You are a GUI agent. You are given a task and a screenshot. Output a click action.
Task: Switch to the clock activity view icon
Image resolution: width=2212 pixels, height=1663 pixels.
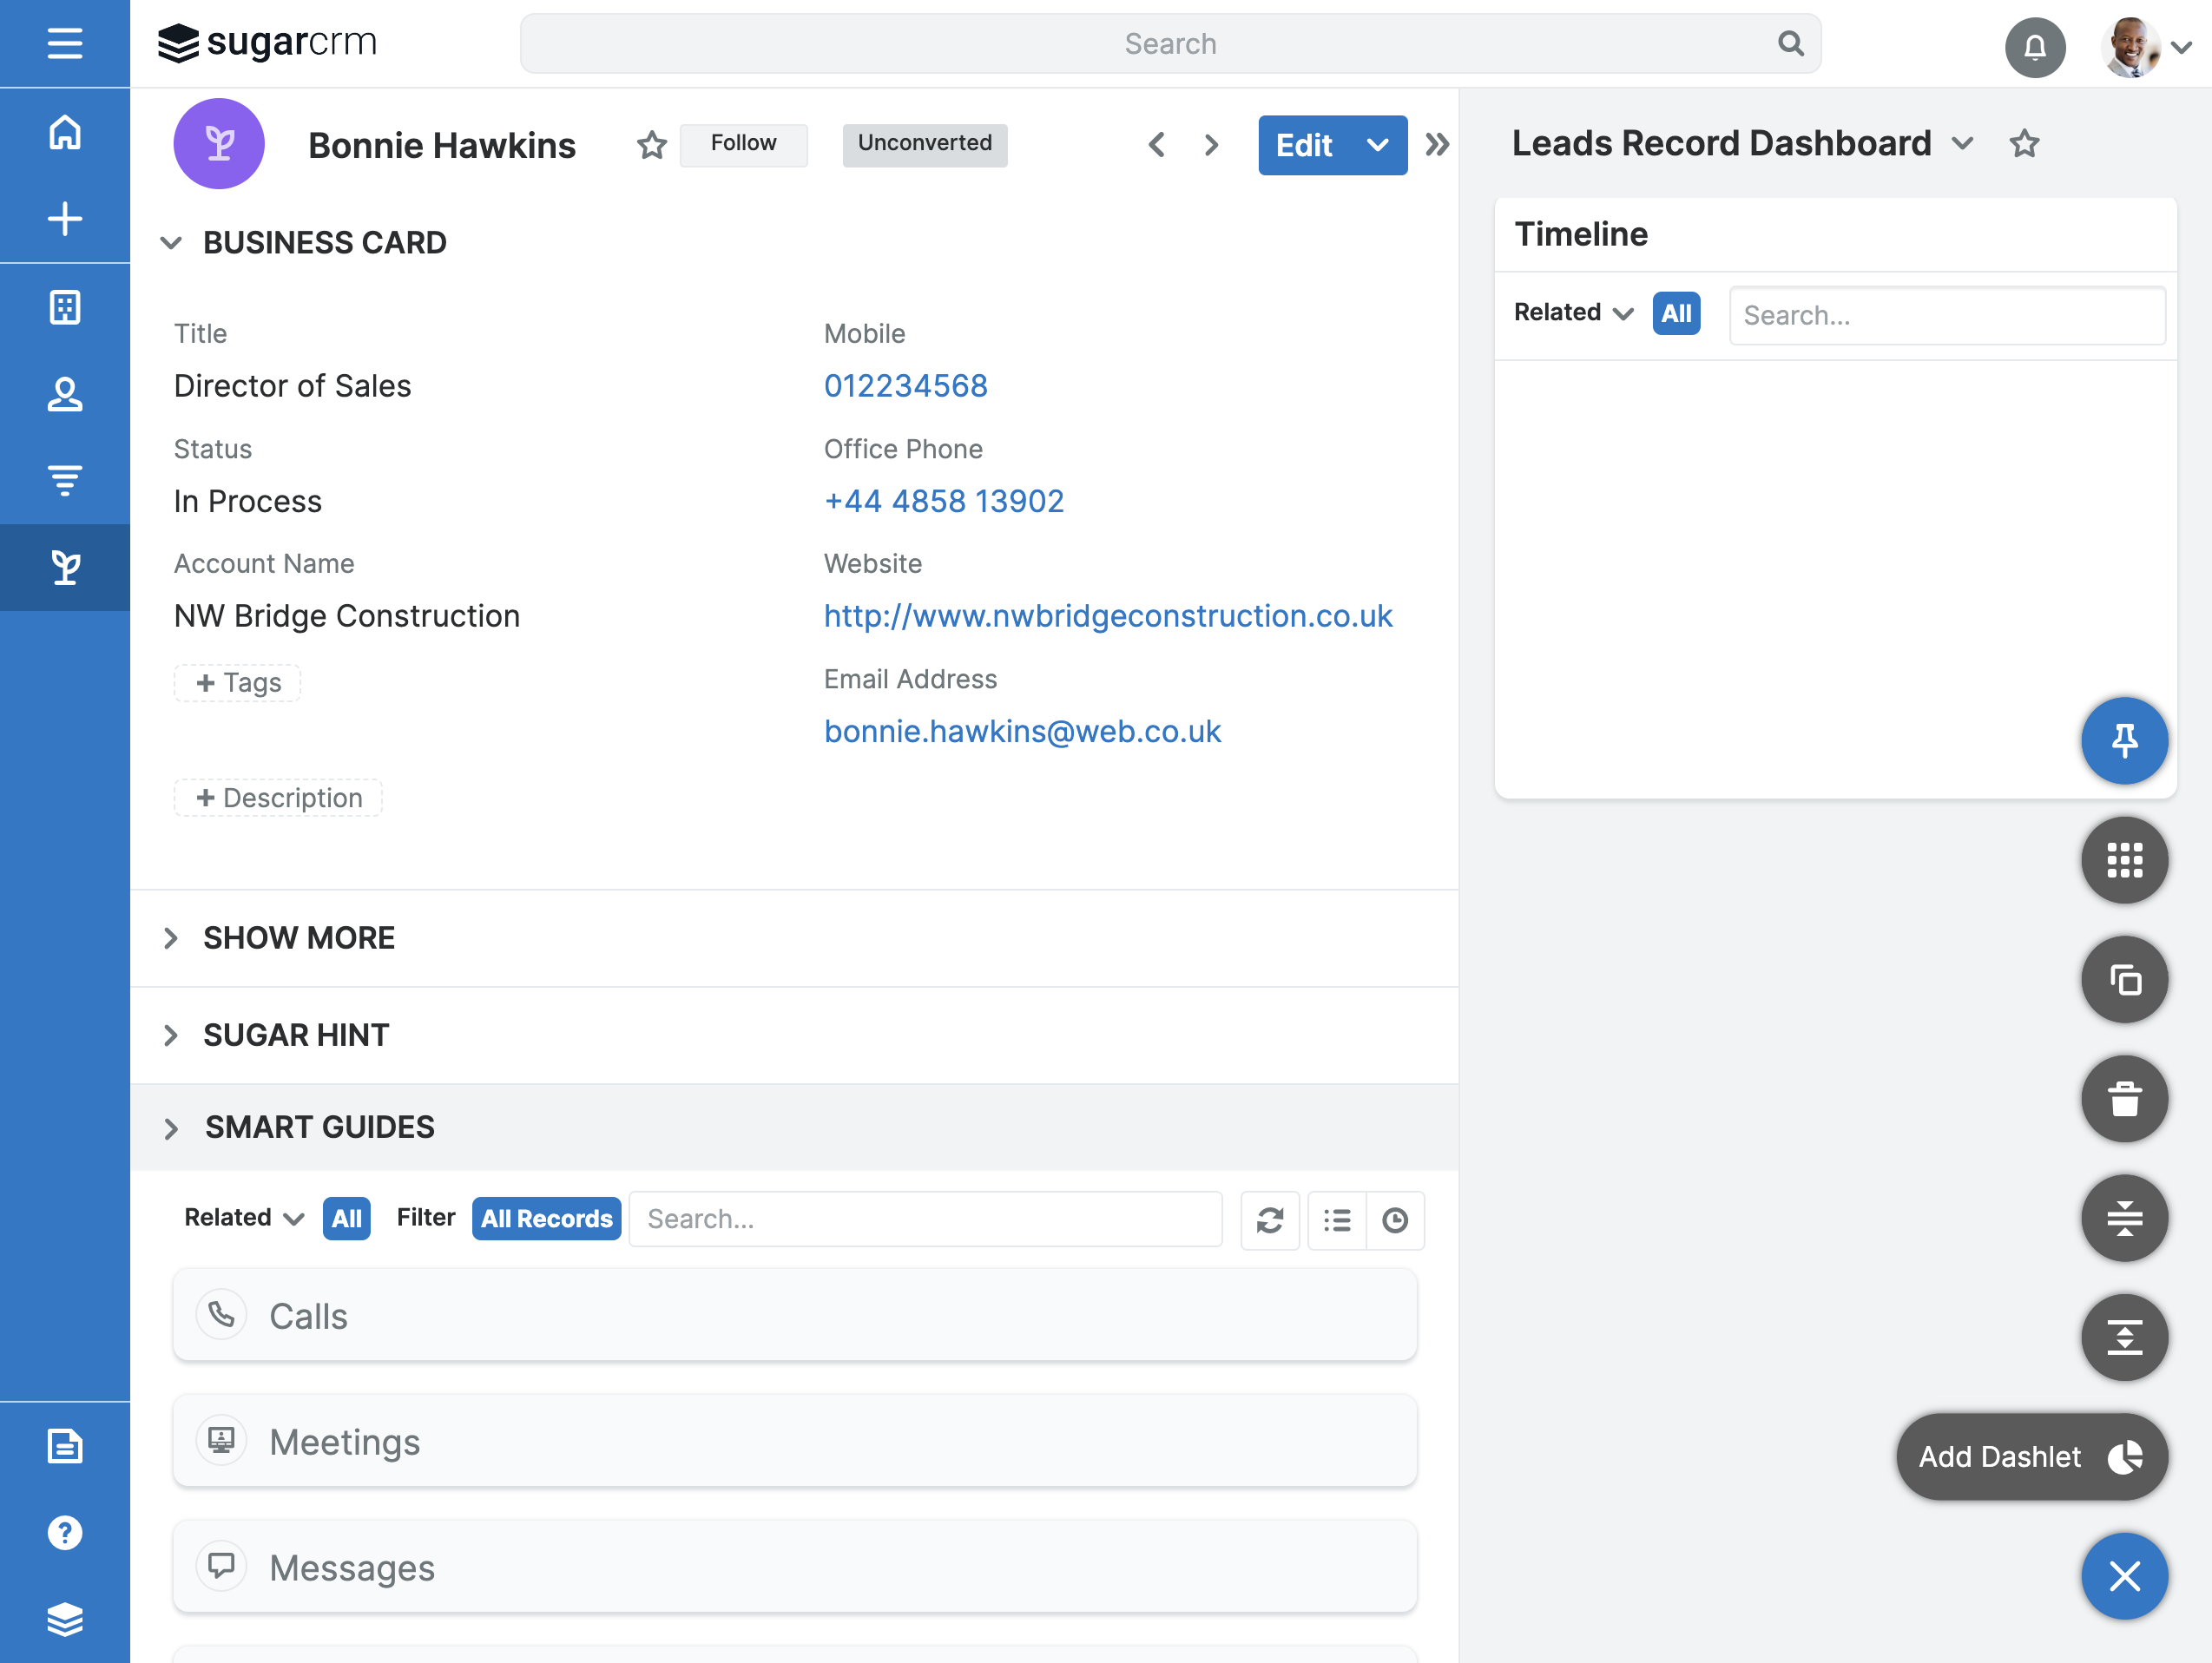tap(1395, 1220)
